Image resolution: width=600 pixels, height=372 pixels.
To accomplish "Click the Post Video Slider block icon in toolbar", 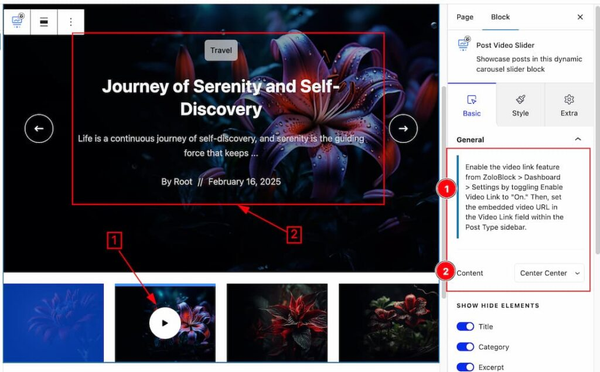I will click(17, 22).
